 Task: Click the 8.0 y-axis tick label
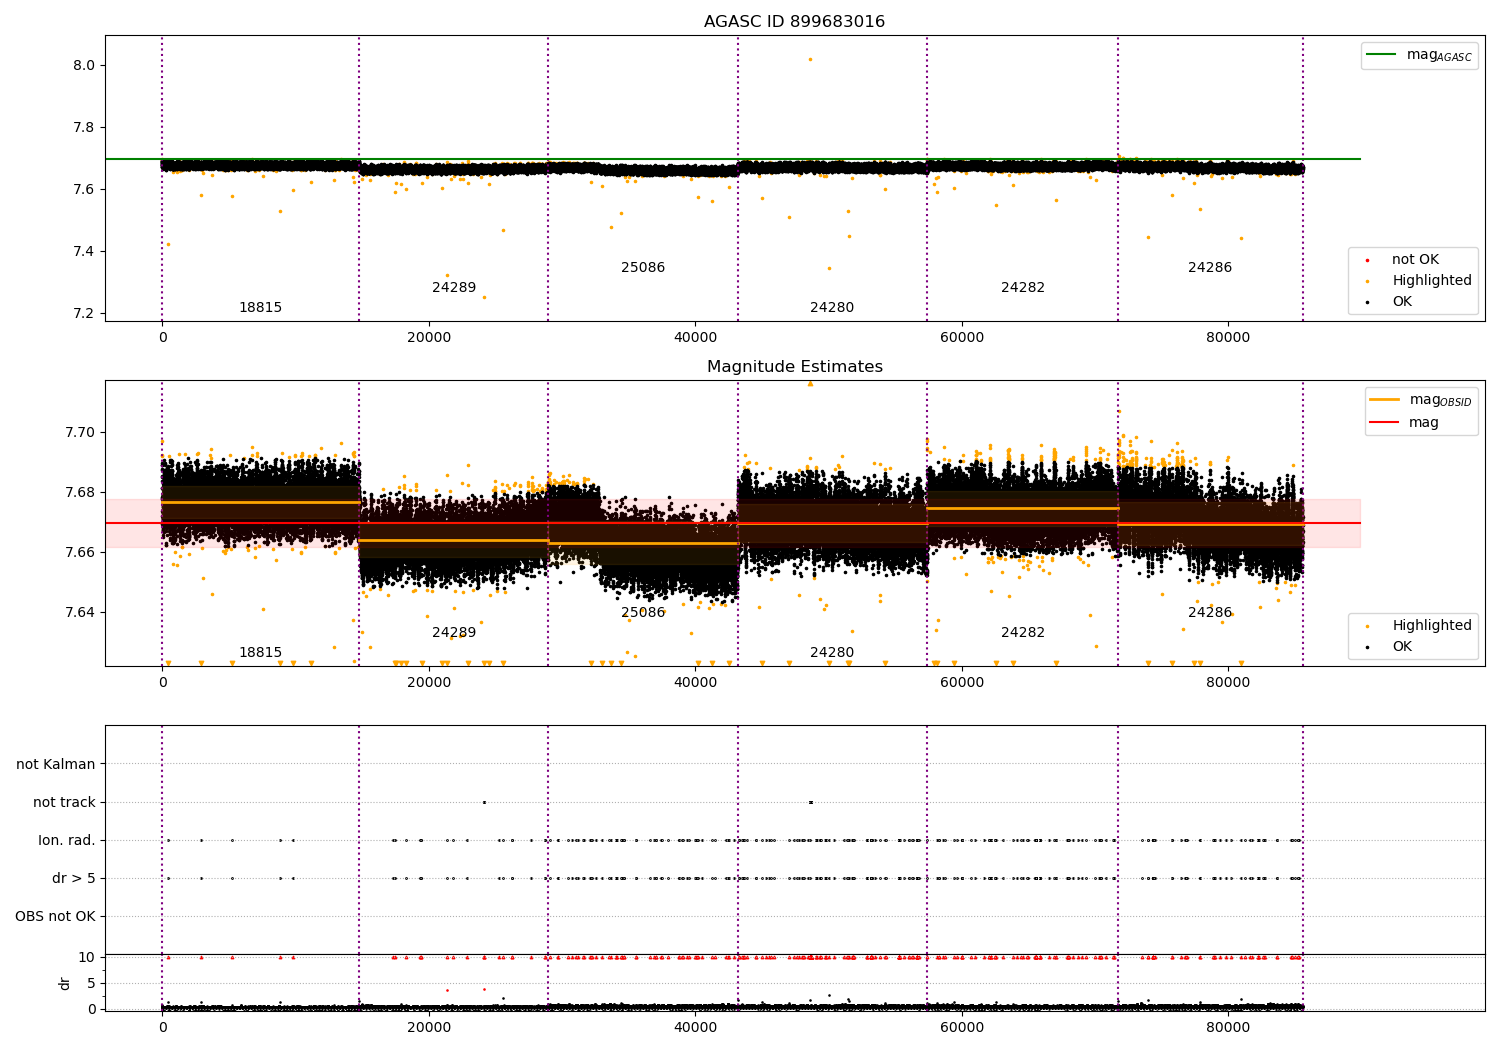[84, 66]
